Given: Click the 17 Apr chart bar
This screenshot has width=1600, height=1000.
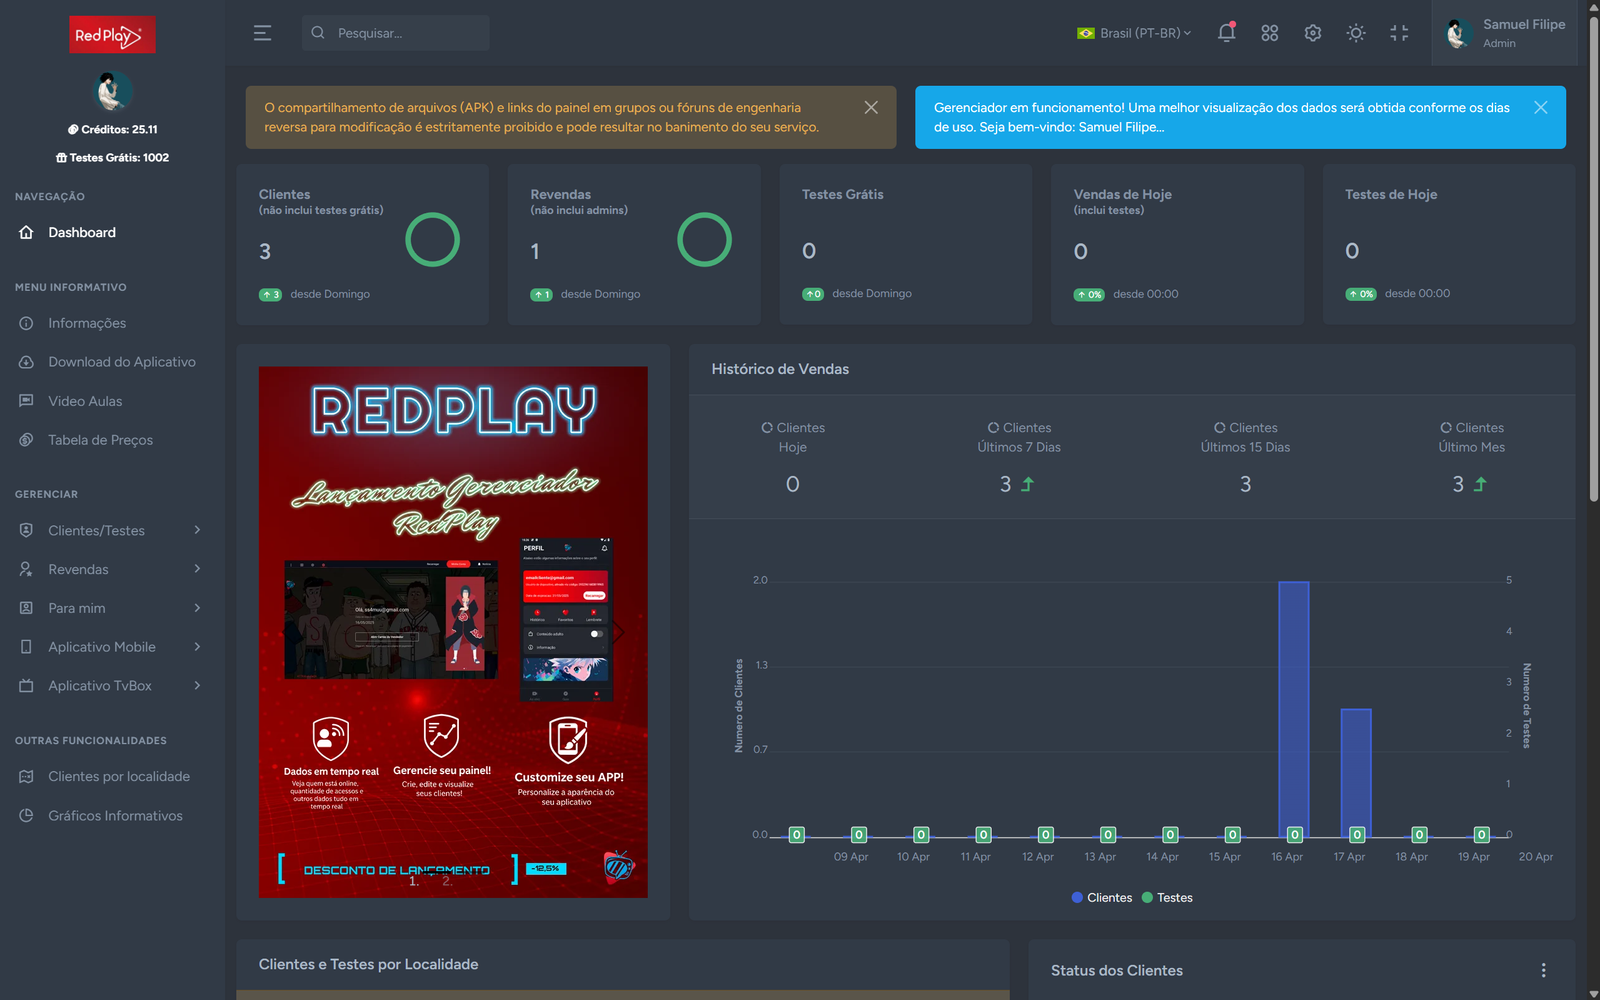Looking at the screenshot, I should [1356, 773].
